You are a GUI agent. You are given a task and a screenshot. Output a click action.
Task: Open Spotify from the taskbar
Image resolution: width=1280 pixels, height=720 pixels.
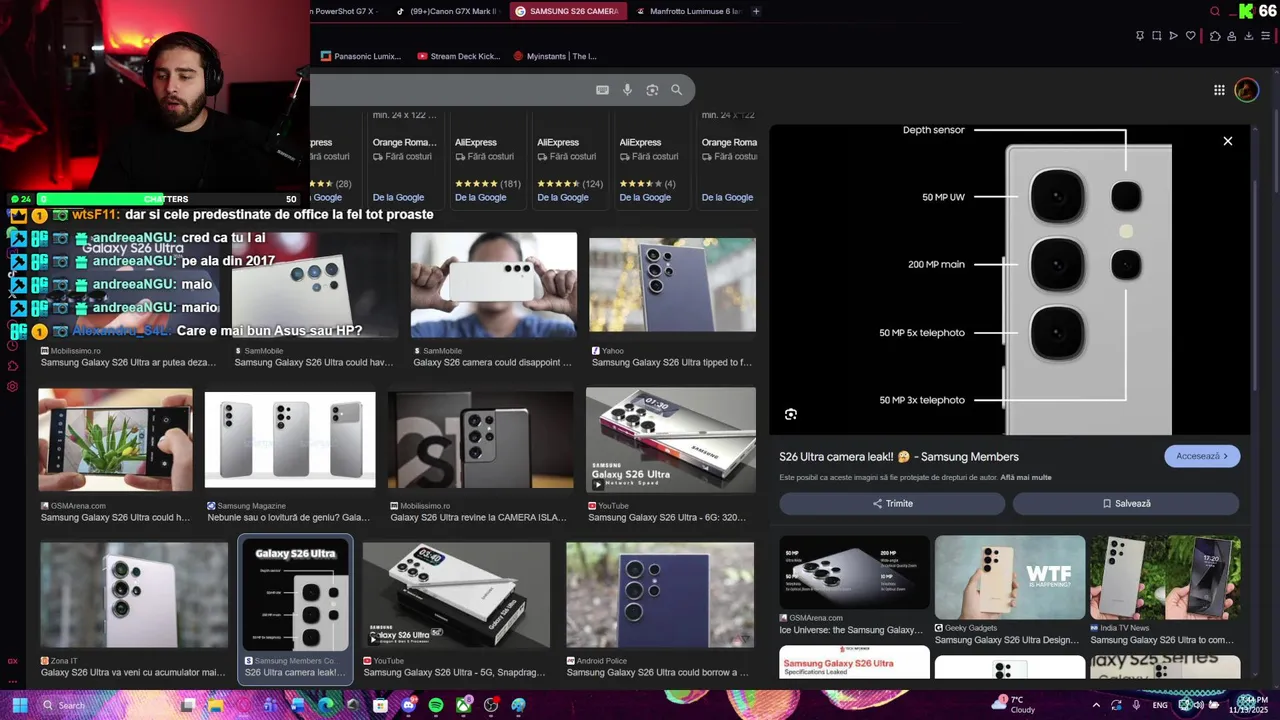[x=436, y=705]
